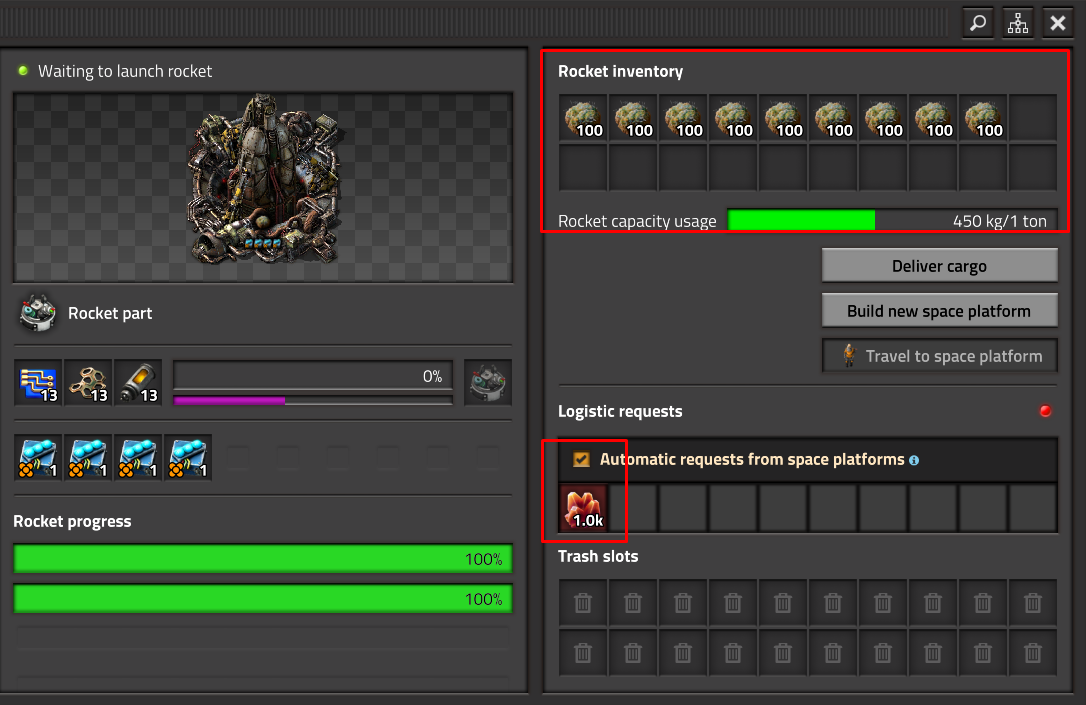Click the "Waiting to launch rocket" status text
This screenshot has width=1086, height=705.
125,71
